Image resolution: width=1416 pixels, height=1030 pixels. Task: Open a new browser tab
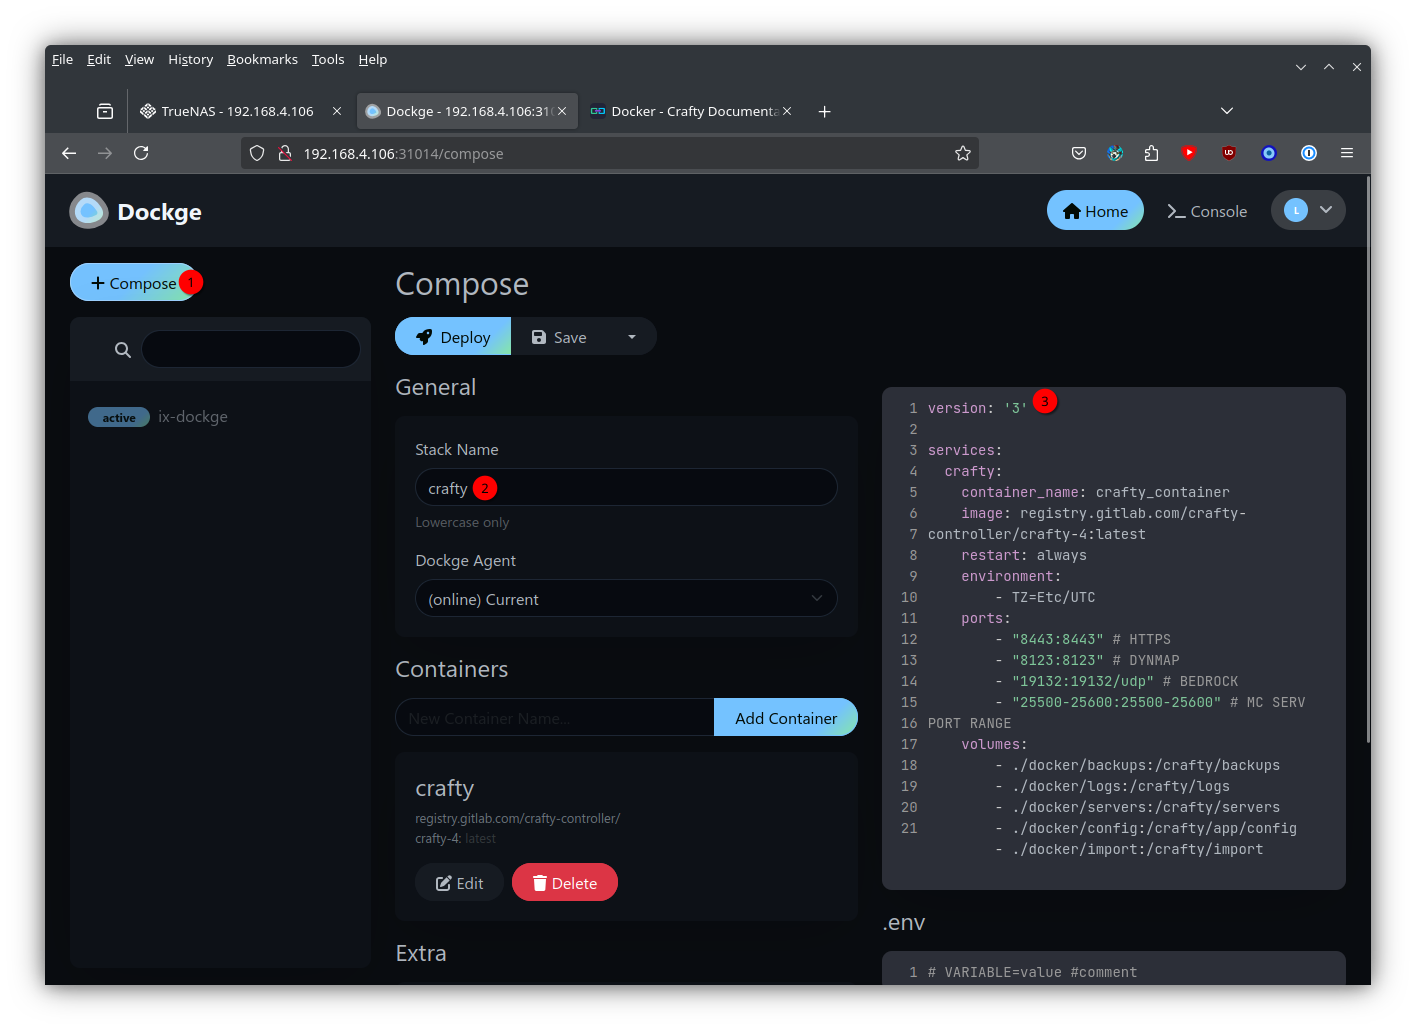824,111
